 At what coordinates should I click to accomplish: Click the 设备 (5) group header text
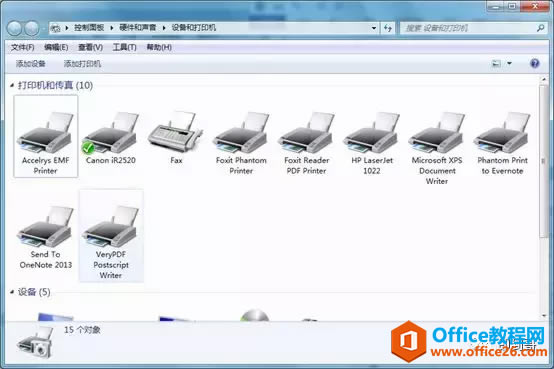coord(34,292)
